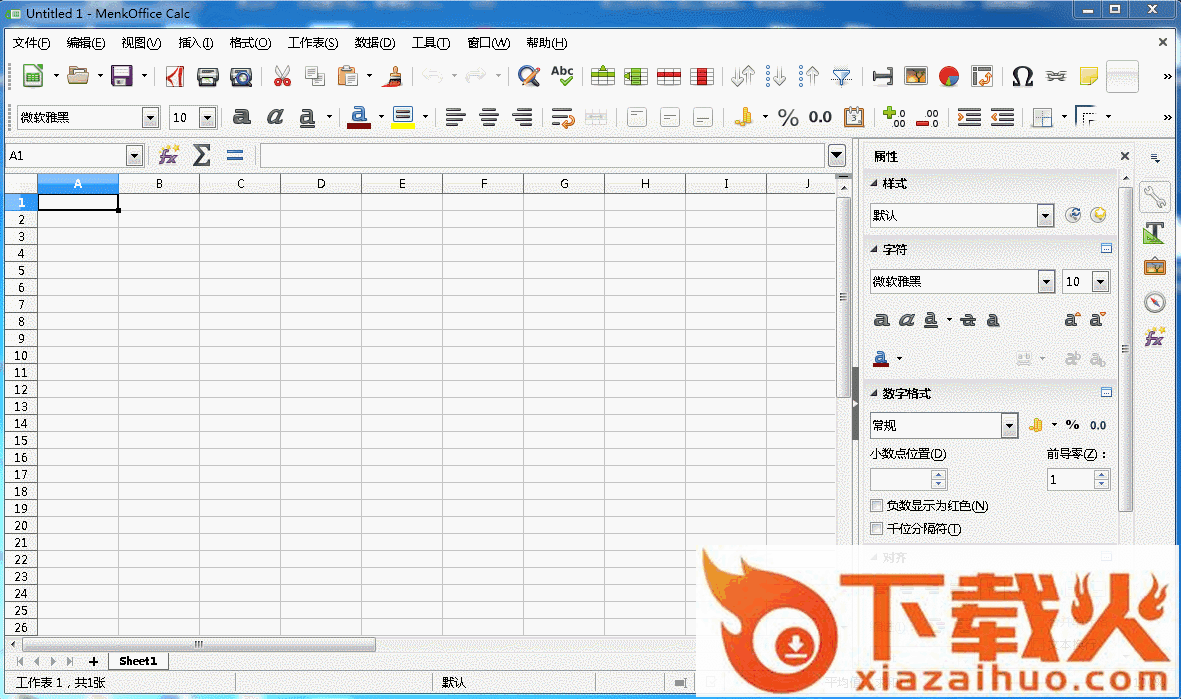Toggle strikethrough in sidebar character section
Viewport: 1181px width, 699px height.
[x=968, y=320]
